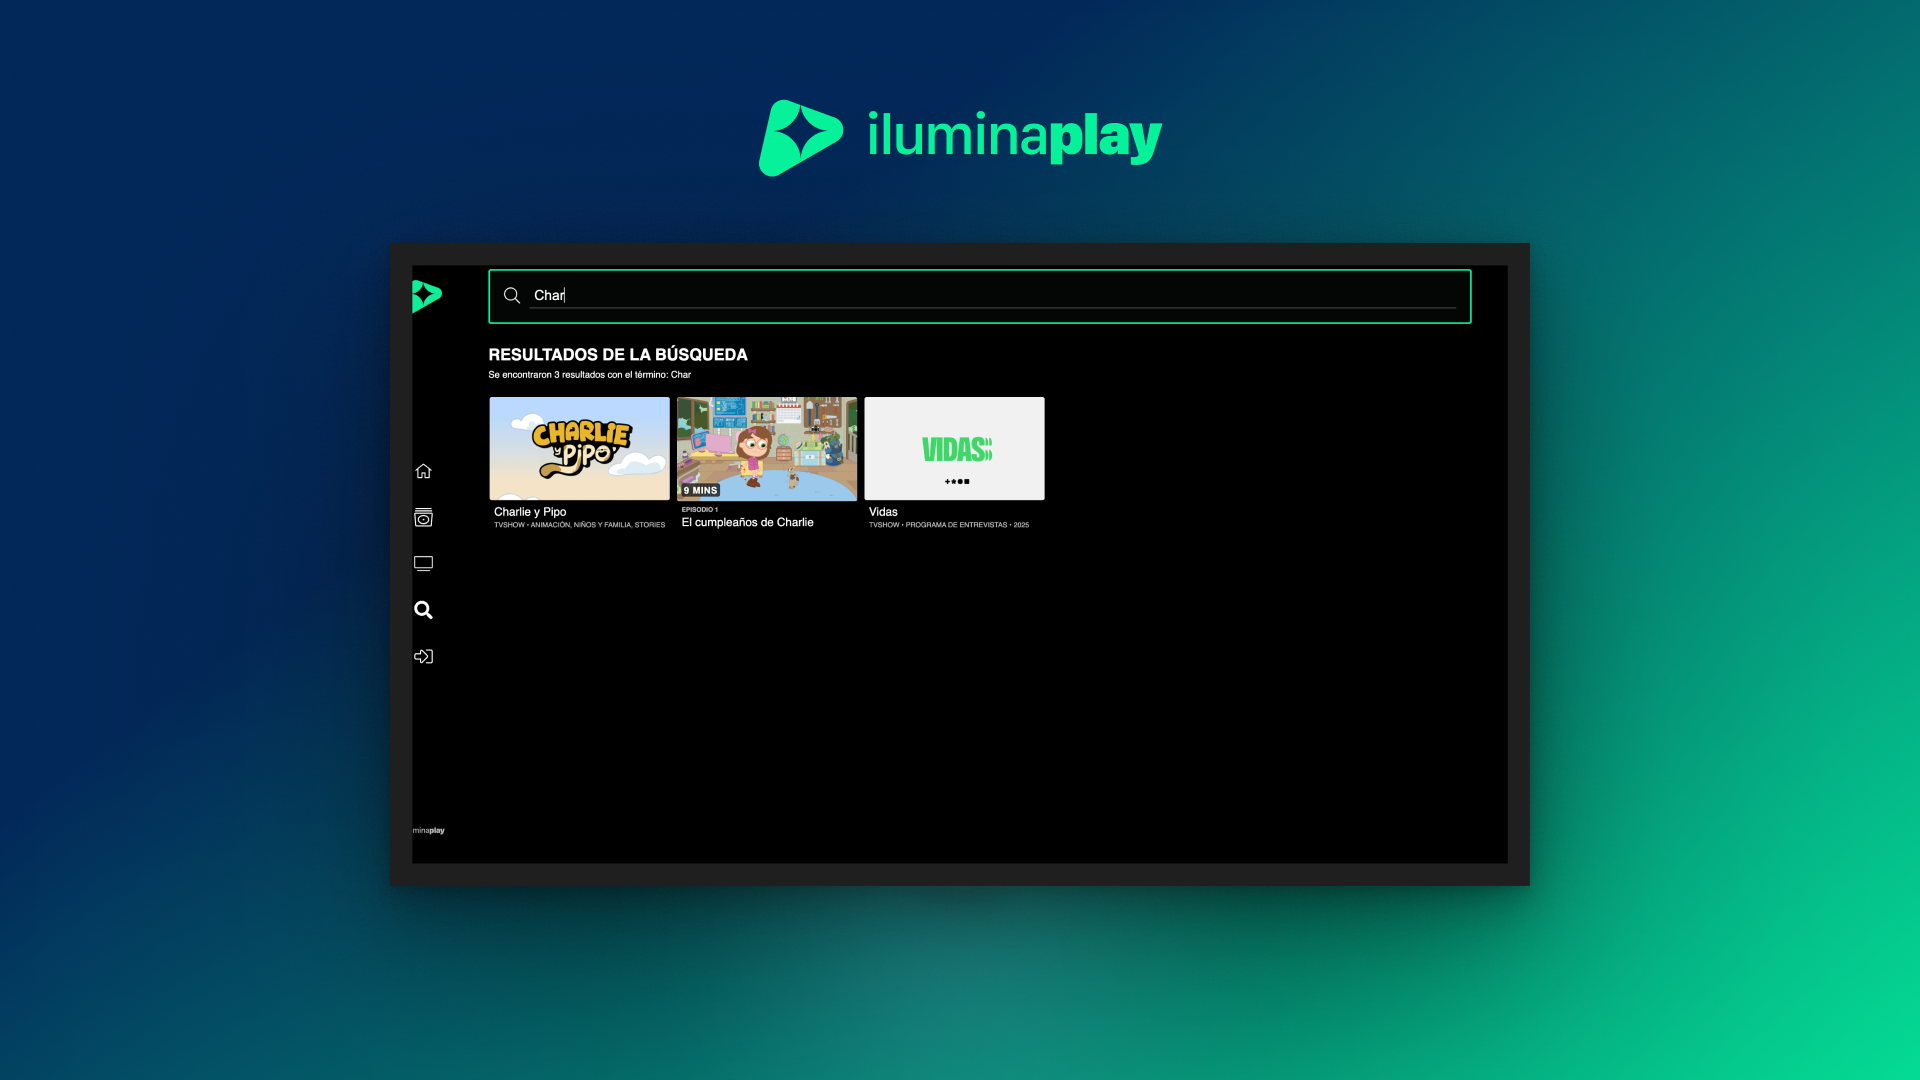The width and height of the screenshot is (1920, 1080).
Task: Click the Home icon in the sidebar
Action: click(x=423, y=471)
